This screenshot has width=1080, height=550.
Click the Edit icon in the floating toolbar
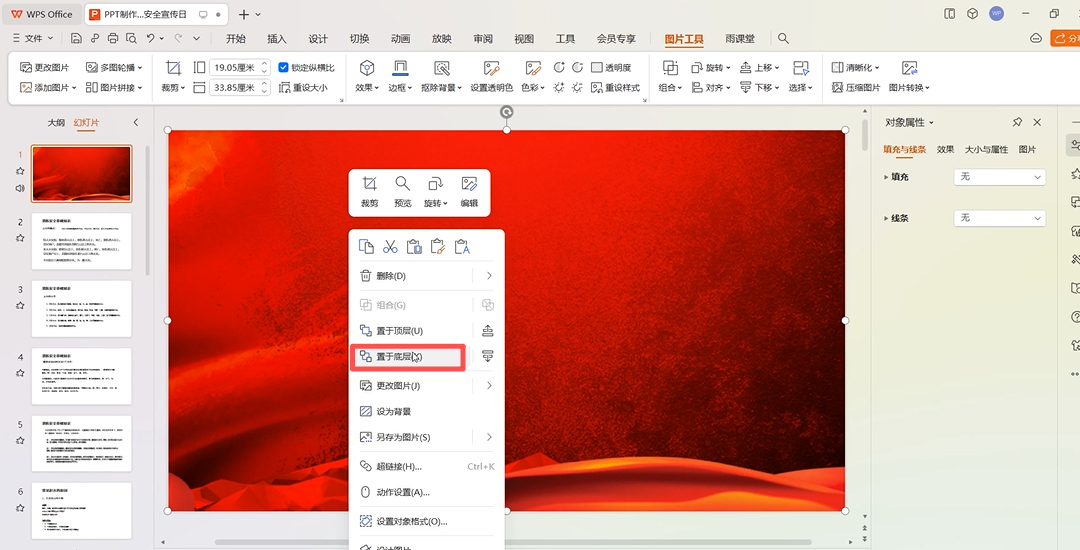click(469, 184)
